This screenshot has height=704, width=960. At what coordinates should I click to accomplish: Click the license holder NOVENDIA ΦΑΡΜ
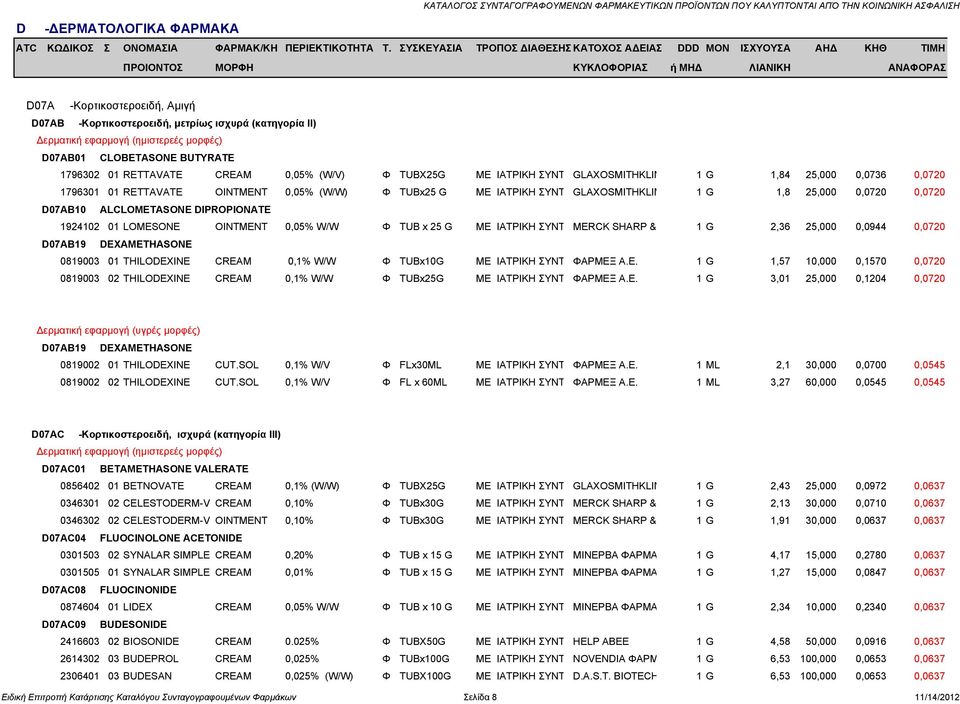615,659
